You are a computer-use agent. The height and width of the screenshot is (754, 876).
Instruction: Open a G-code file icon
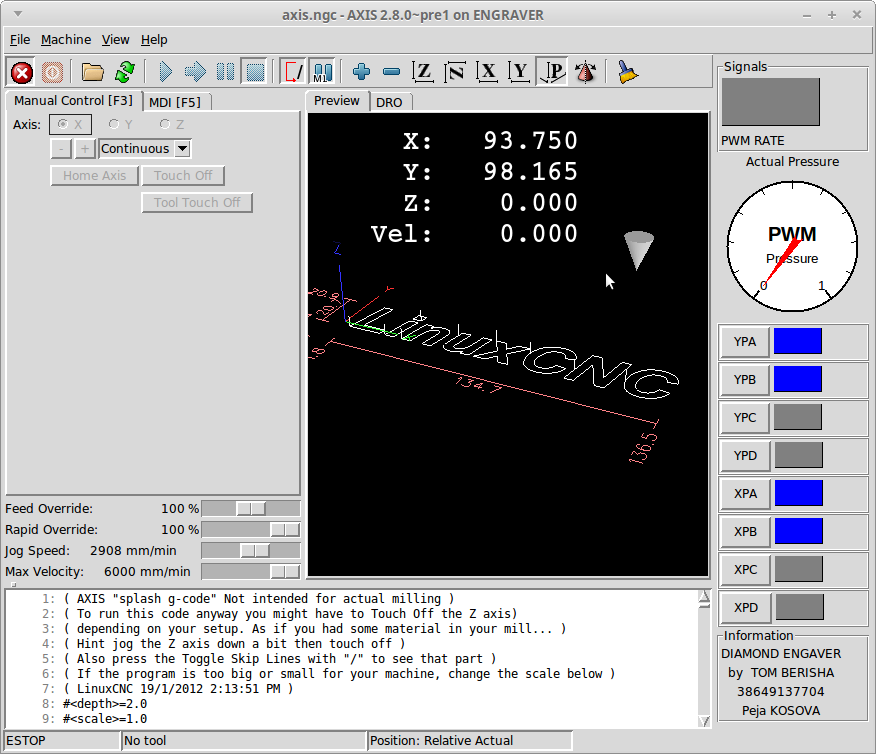point(93,73)
